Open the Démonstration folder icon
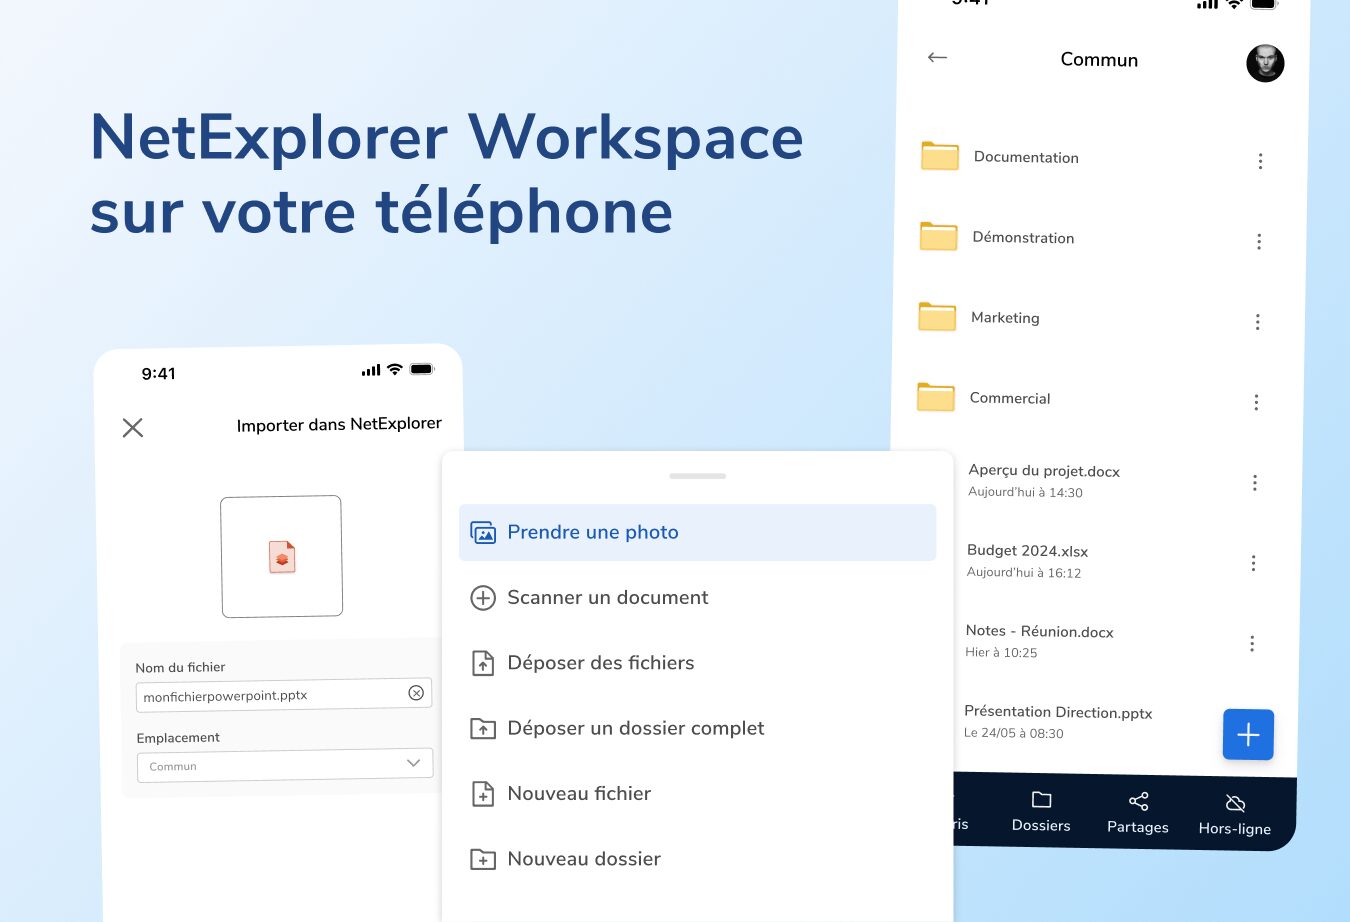1350x922 pixels. point(939,236)
